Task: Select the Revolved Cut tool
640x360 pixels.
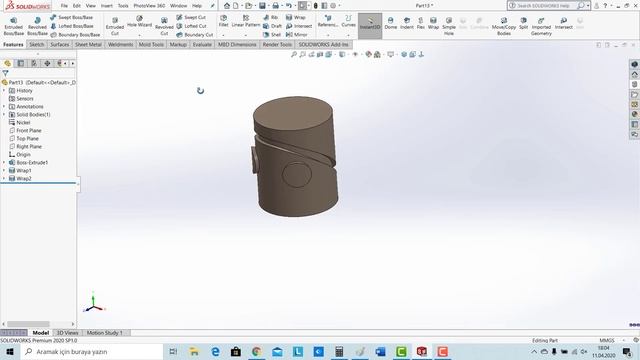Action: 164,26
